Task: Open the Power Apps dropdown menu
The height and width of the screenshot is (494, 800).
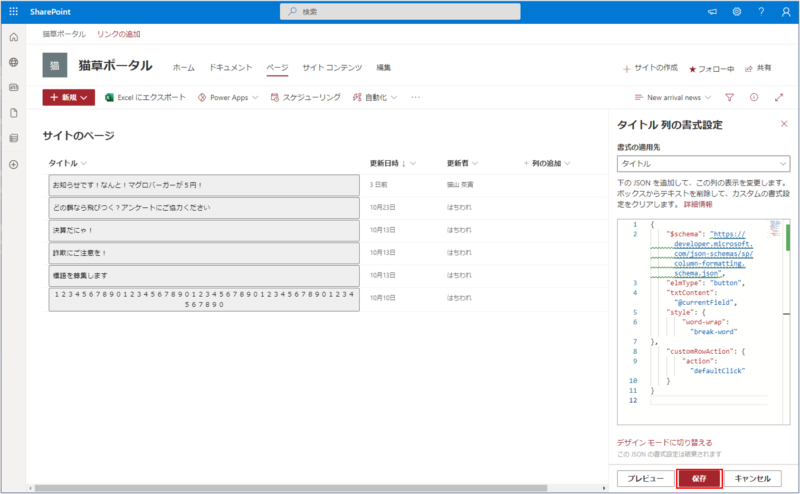Action: [x=228, y=98]
